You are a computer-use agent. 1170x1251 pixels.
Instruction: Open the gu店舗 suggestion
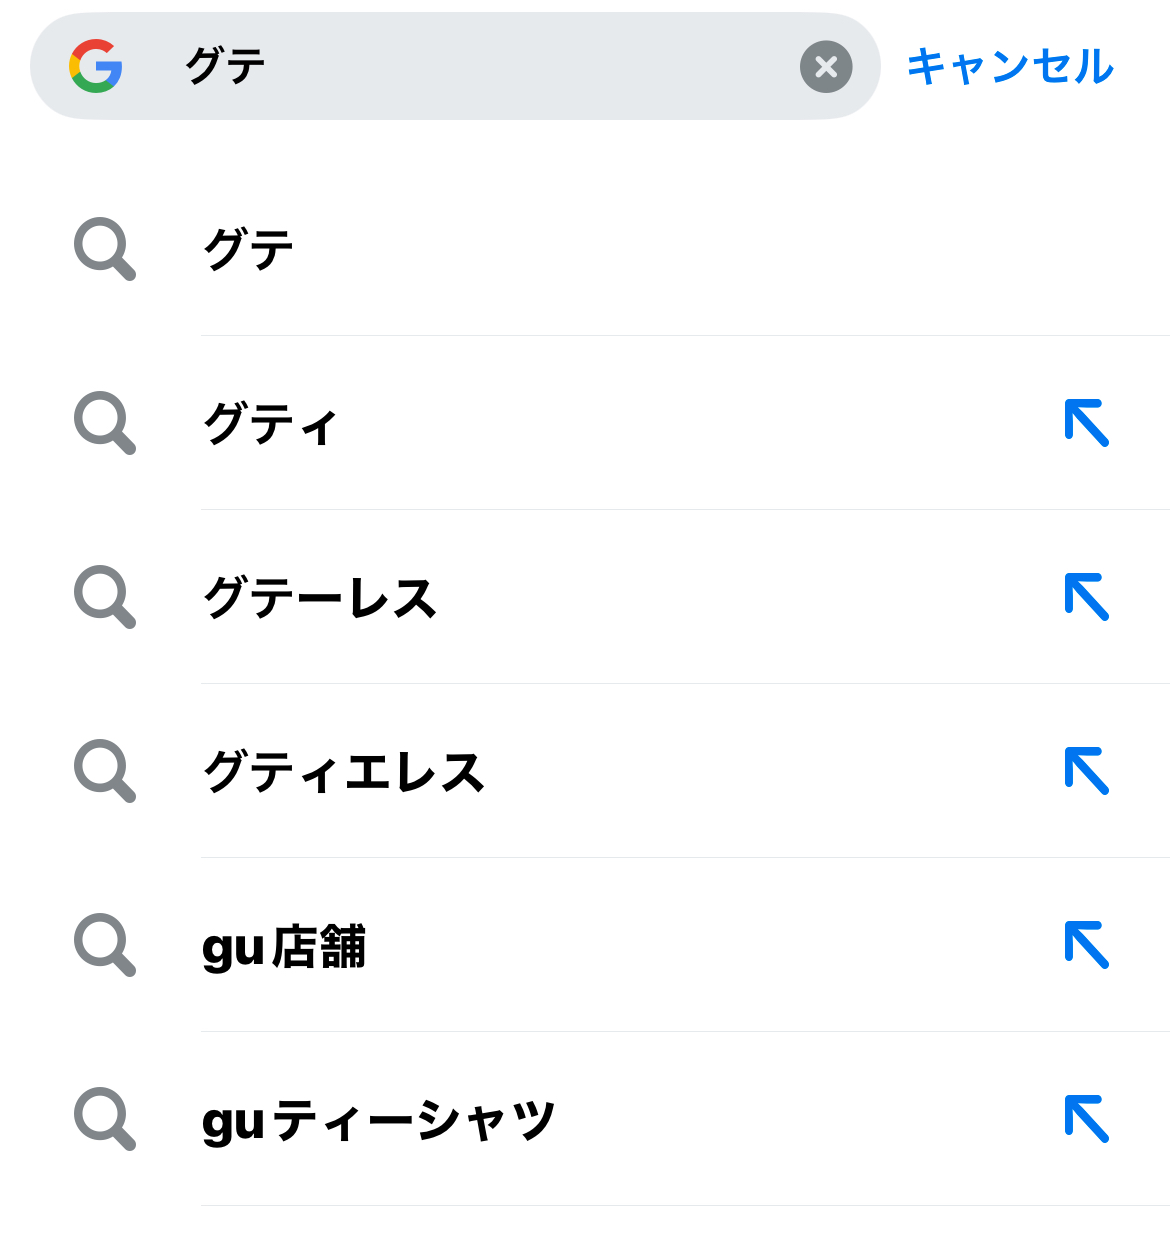coord(585,945)
